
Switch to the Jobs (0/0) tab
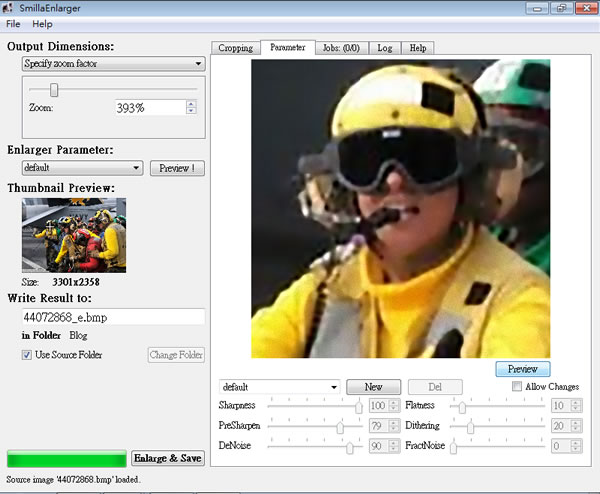click(x=341, y=48)
